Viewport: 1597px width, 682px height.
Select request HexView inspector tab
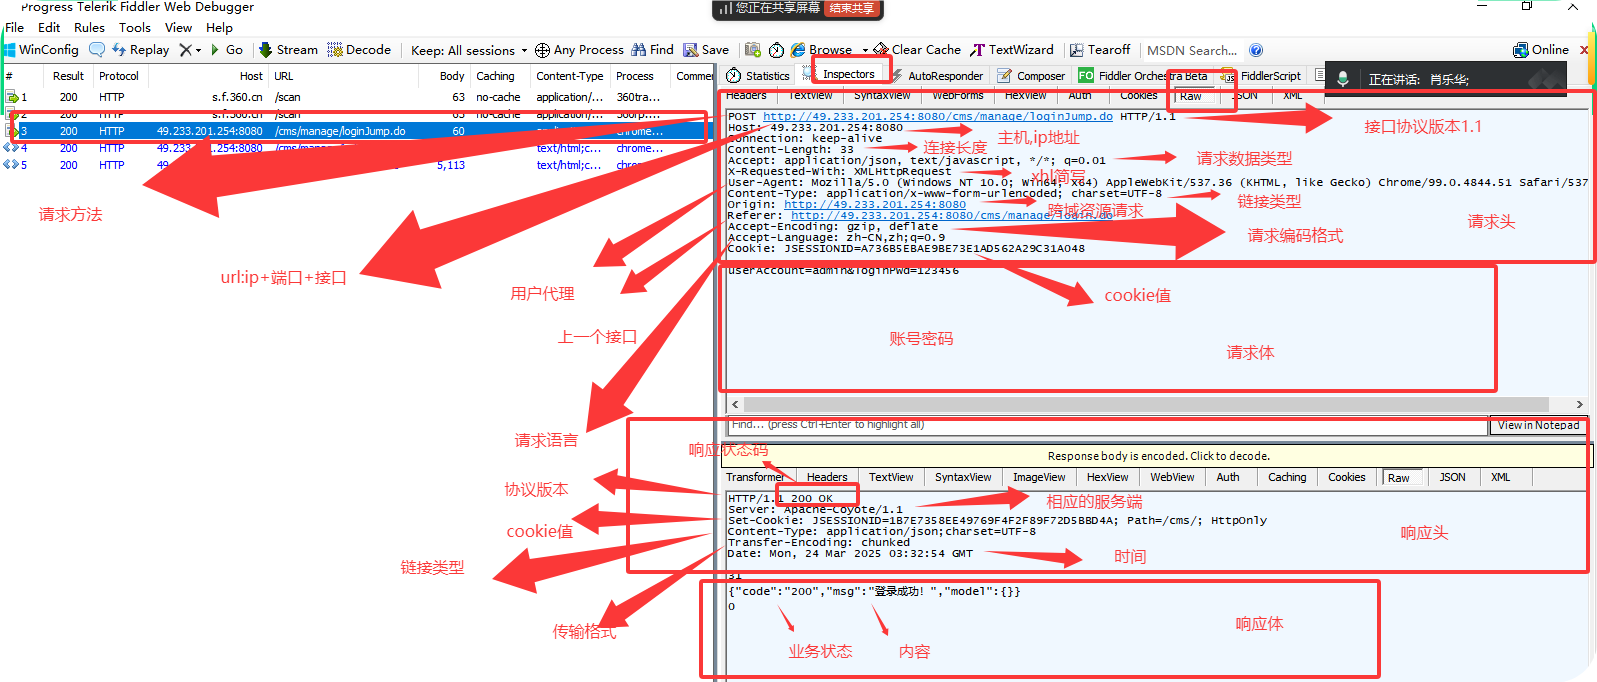(x=1025, y=96)
